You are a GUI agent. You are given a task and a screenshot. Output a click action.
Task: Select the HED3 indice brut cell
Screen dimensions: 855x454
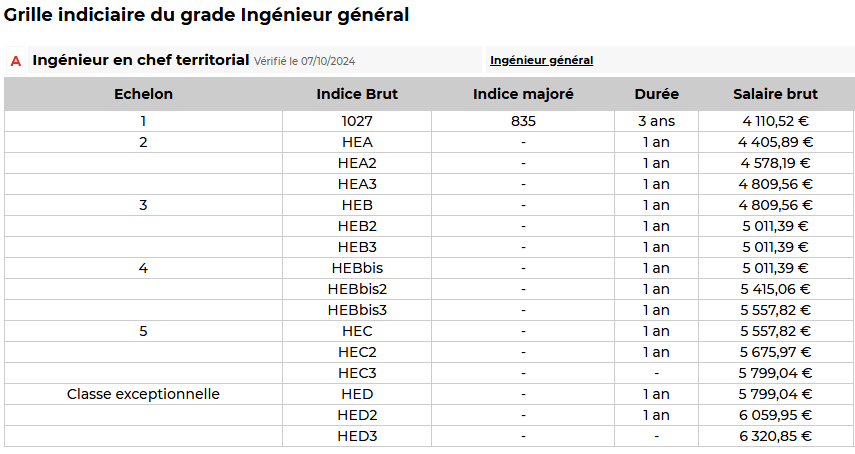coord(357,436)
